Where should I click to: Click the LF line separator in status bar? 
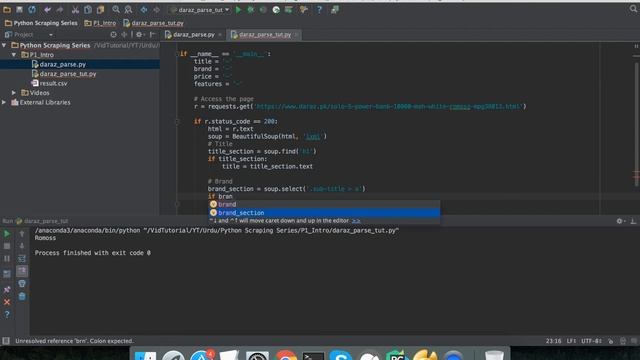pos(571,341)
